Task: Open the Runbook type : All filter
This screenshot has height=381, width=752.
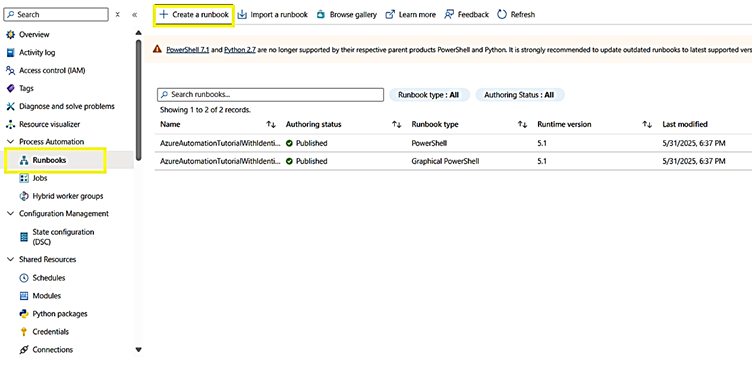Action: 429,95
